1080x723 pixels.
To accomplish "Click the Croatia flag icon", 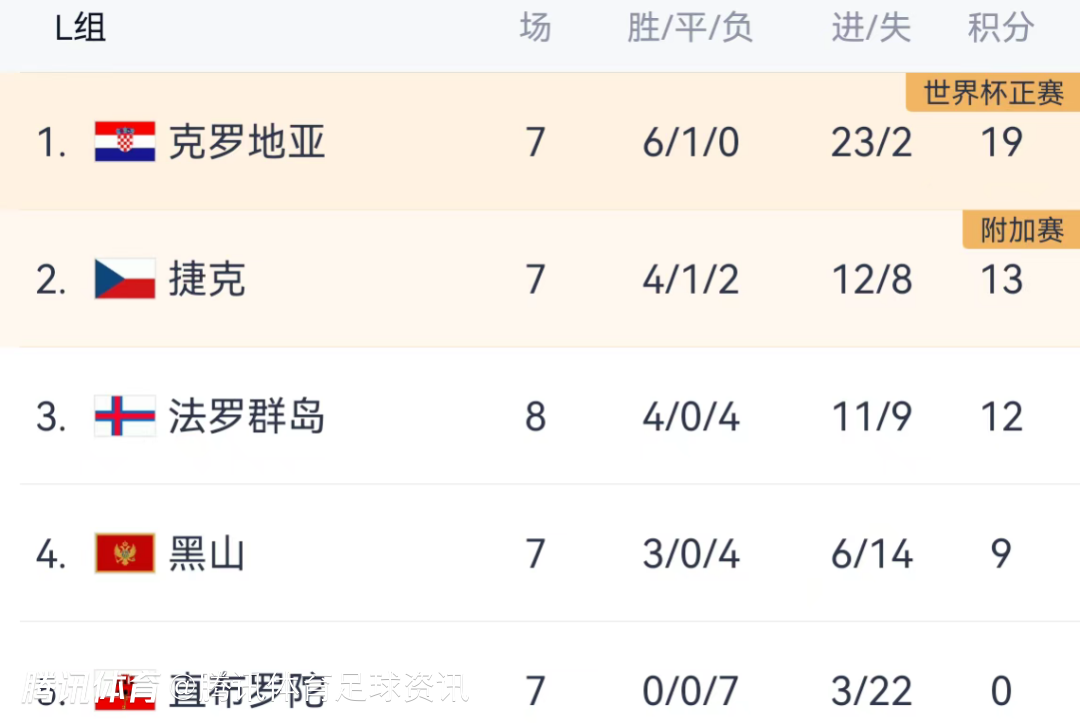I will 125,142.
